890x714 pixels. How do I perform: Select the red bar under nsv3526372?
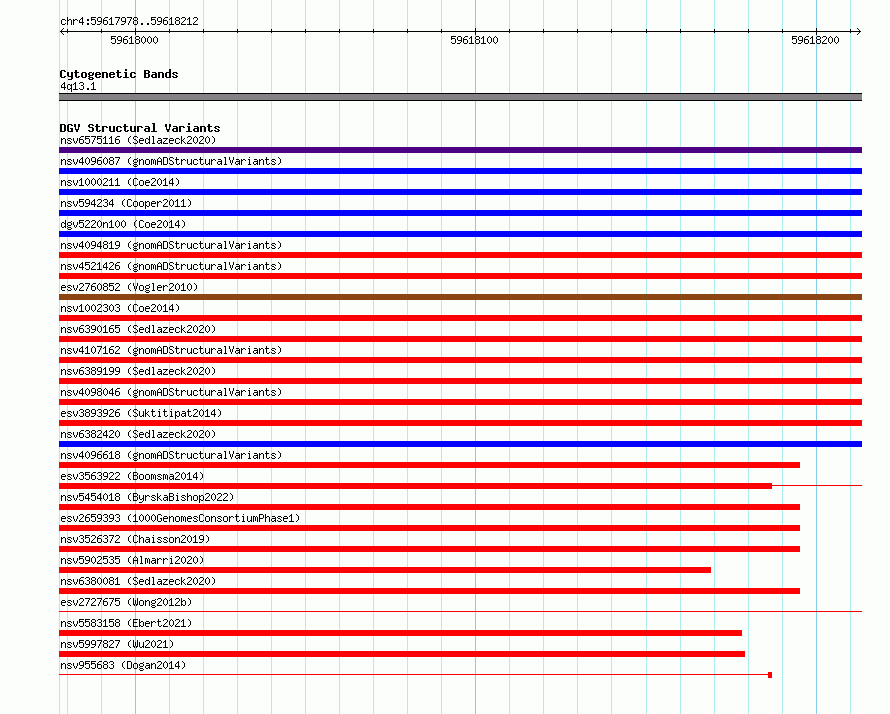(430, 549)
